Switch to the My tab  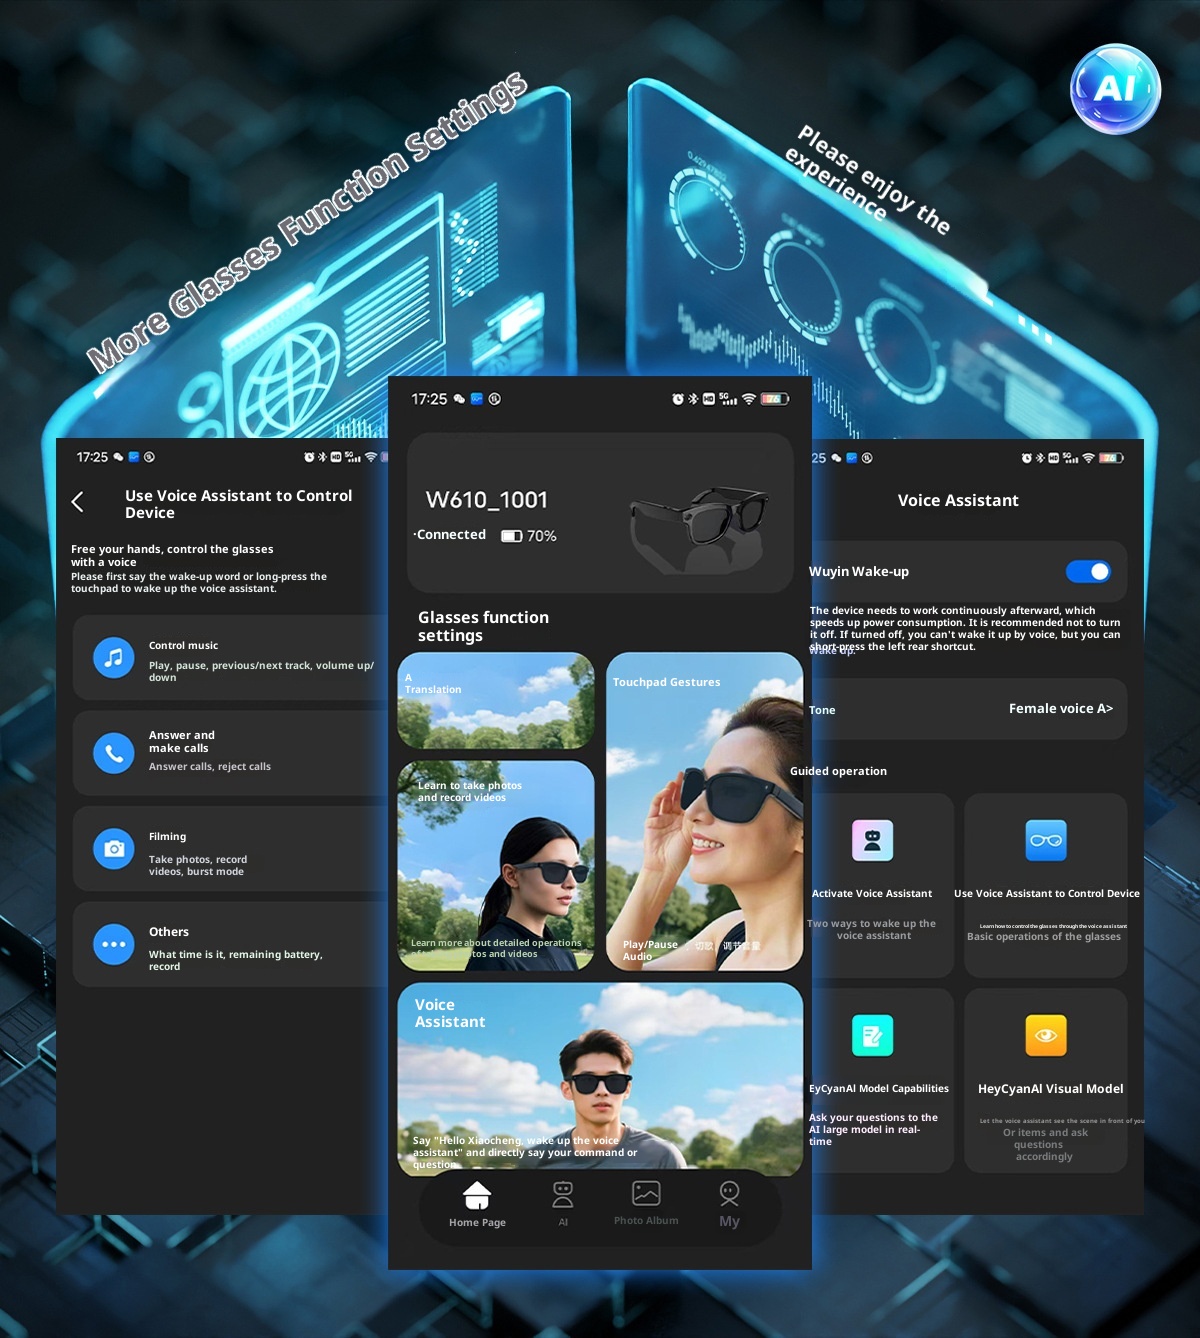tap(730, 1200)
